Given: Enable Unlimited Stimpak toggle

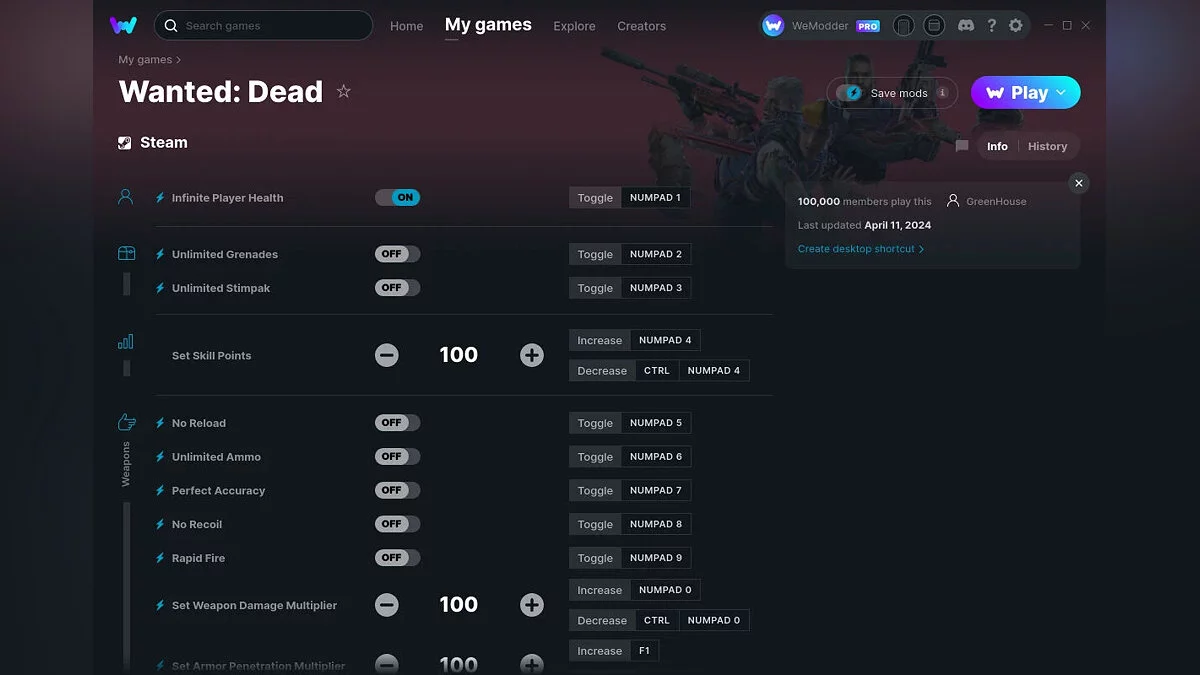Looking at the screenshot, I should (397, 288).
